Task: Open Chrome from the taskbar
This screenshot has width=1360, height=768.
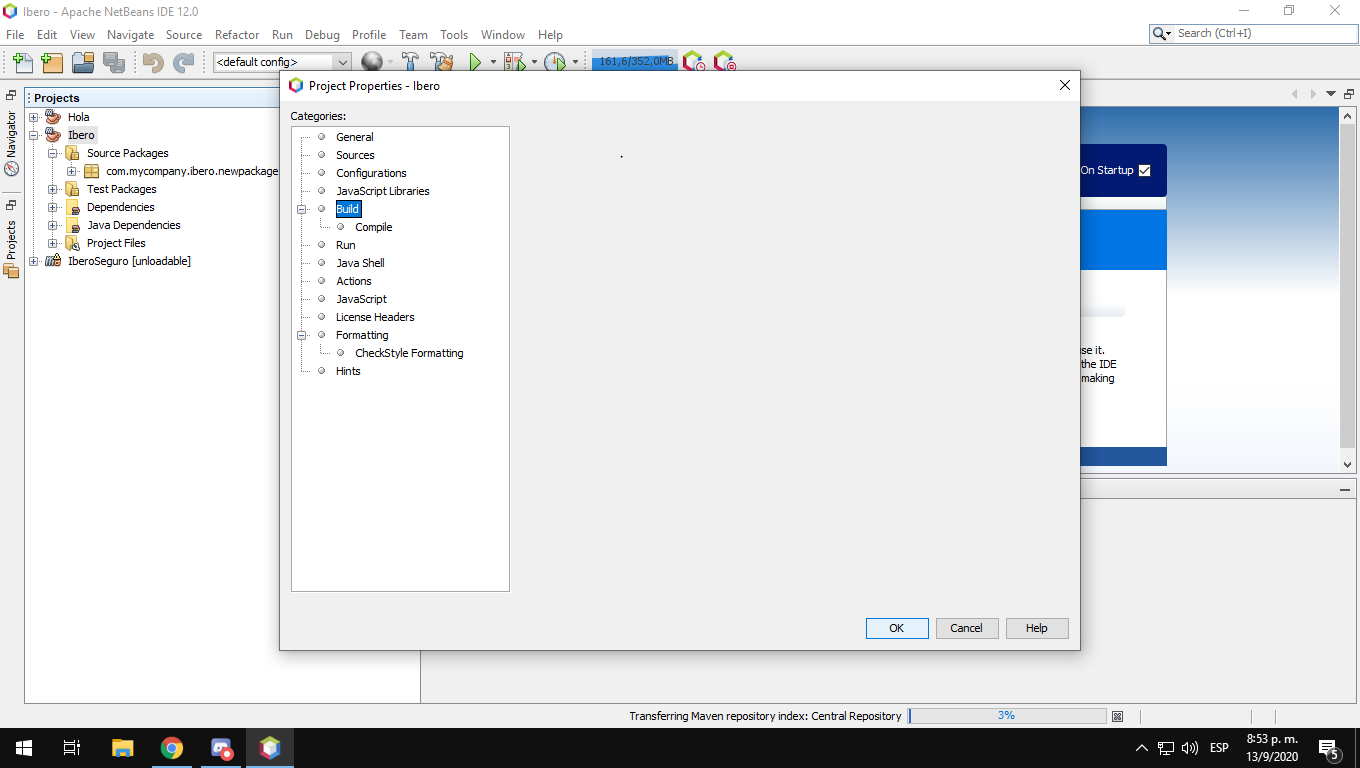Action: [x=172, y=748]
